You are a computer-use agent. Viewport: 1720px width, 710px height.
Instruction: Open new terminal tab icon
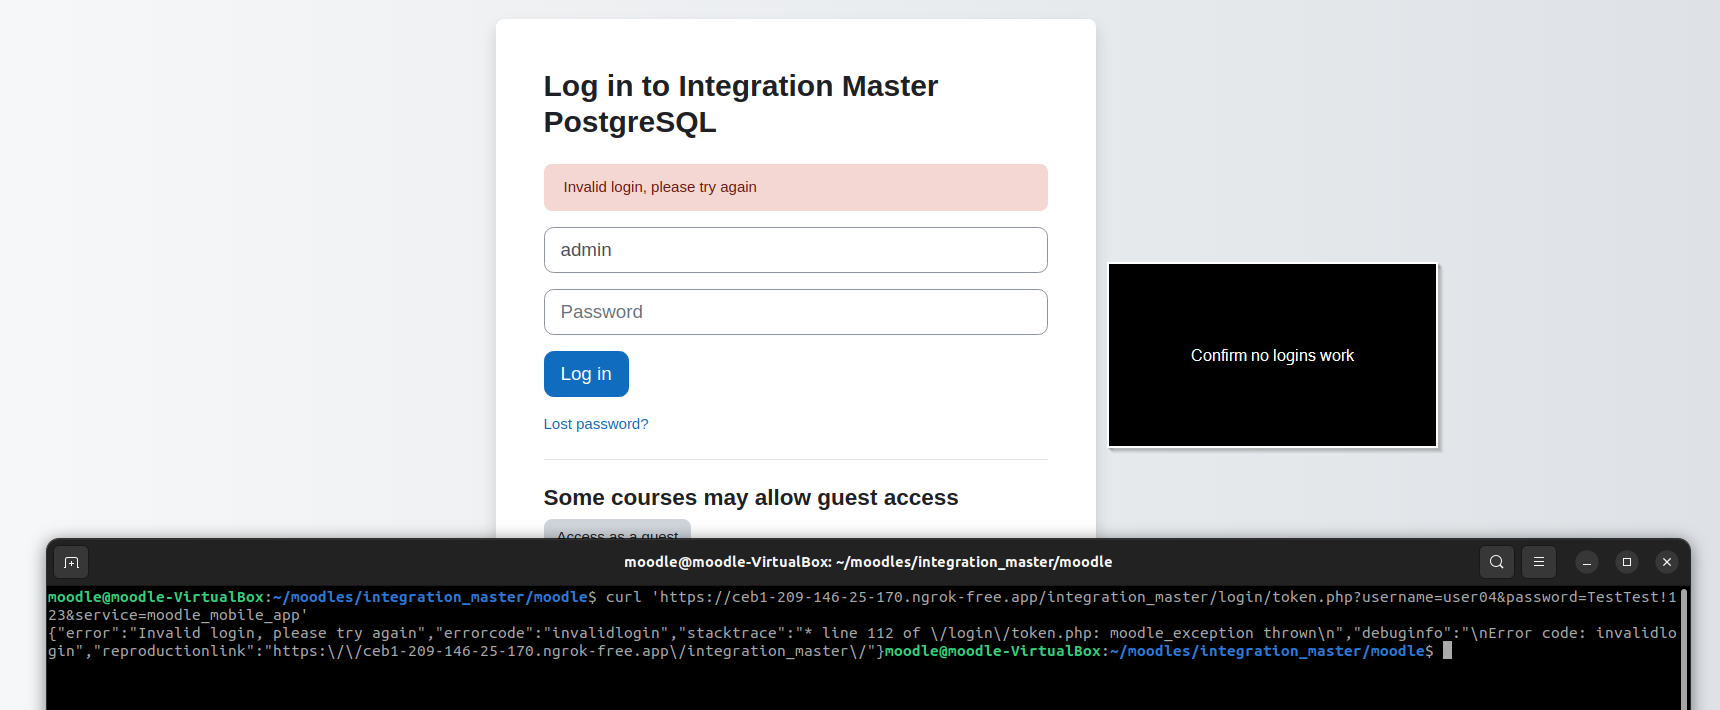[71, 562]
